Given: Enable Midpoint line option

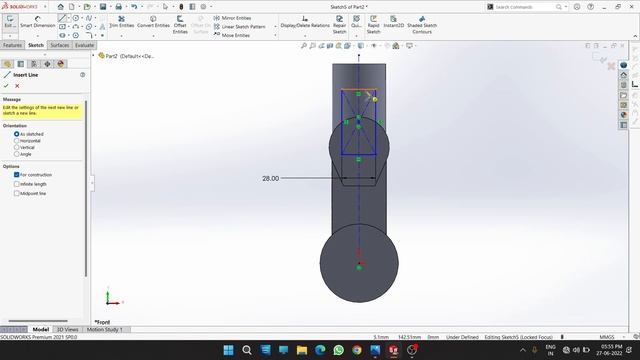Looking at the screenshot, I should click(x=16, y=193).
